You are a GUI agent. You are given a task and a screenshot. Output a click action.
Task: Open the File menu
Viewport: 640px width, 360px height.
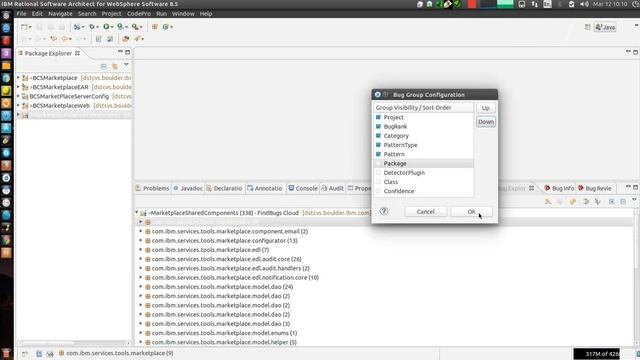click(21, 13)
